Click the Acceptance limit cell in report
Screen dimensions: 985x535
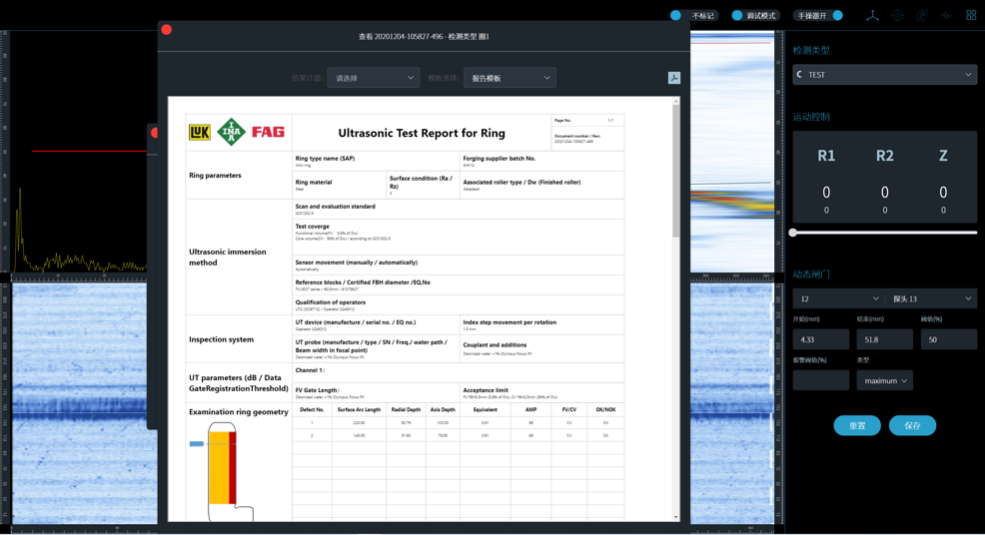click(542, 392)
